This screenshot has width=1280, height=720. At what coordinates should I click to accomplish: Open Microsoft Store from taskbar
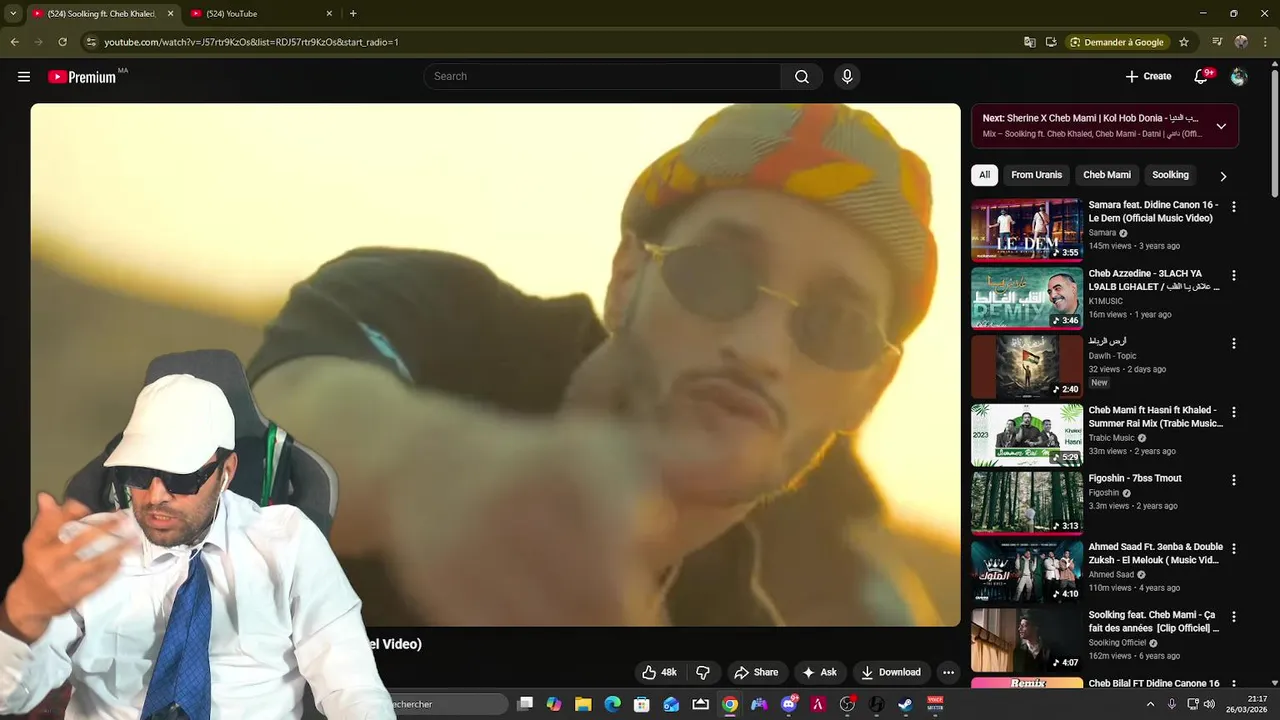pos(642,704)
